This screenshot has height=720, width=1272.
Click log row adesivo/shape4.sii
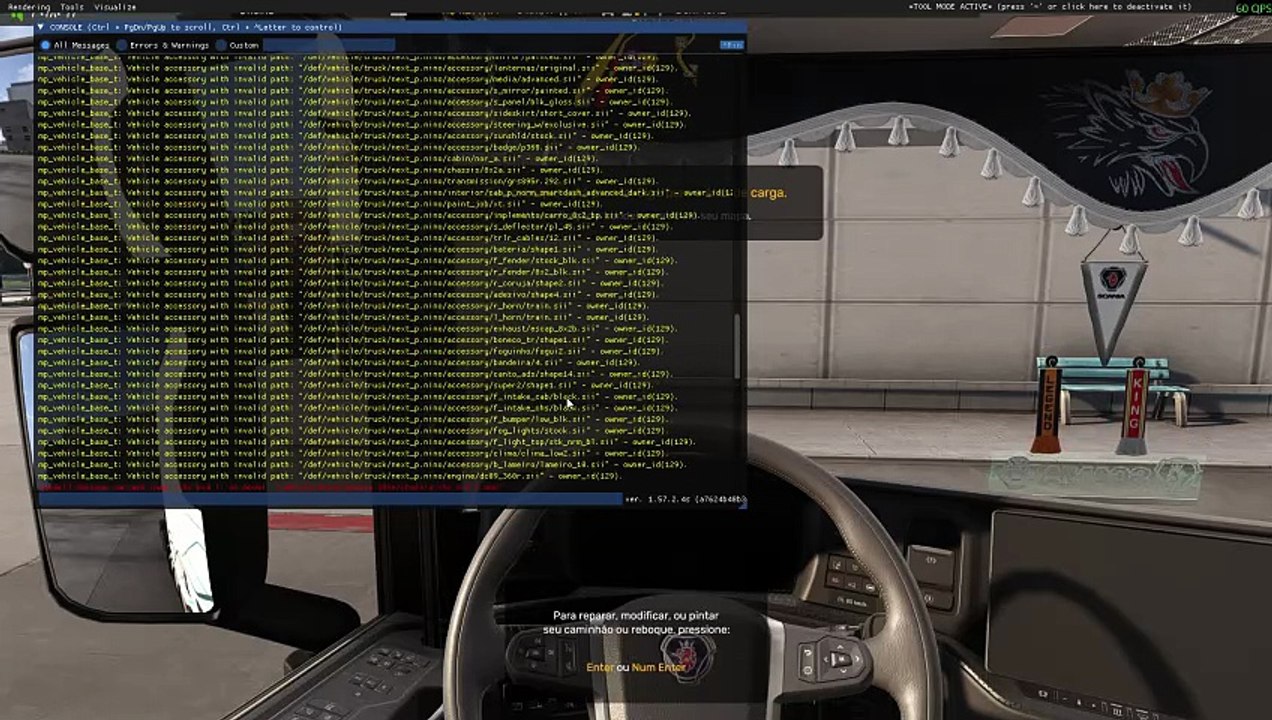point(348,295)
